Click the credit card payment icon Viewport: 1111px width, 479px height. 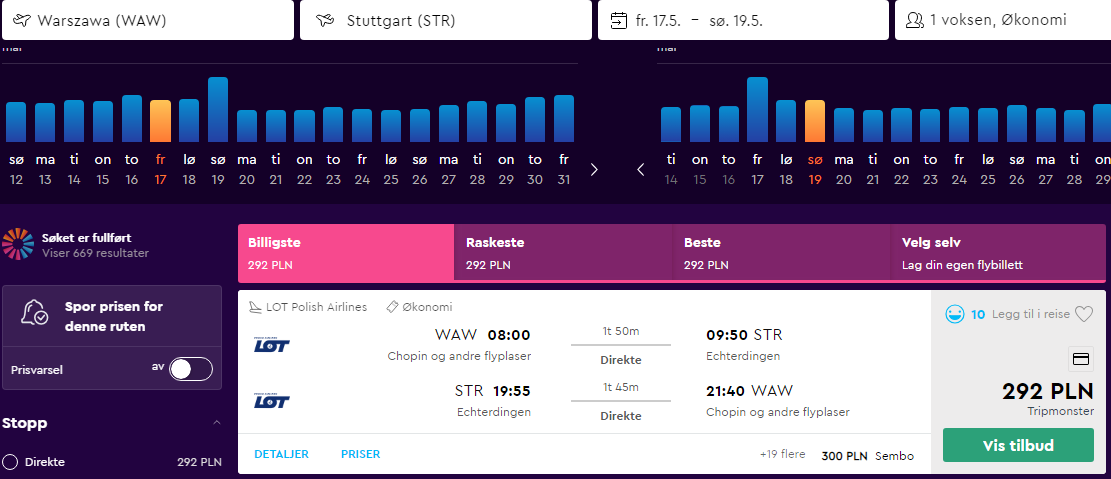(x=1081, y=360)
